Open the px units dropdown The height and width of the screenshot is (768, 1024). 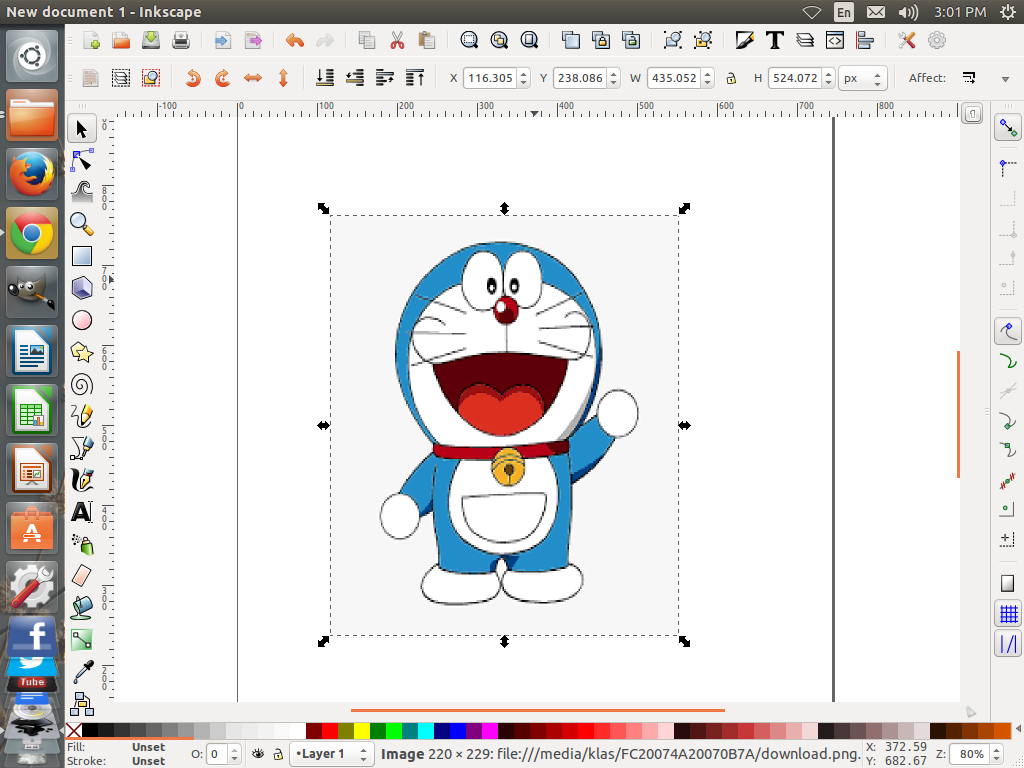pos(863,78)
